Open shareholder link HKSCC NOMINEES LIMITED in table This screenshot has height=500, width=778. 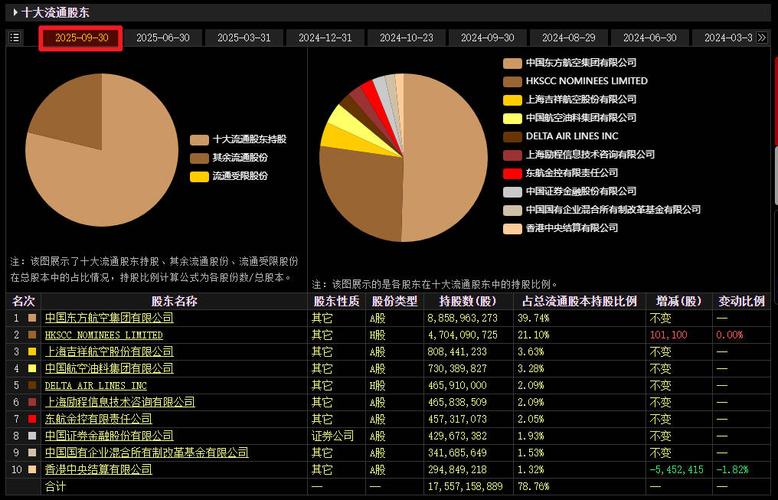(104, 335)
